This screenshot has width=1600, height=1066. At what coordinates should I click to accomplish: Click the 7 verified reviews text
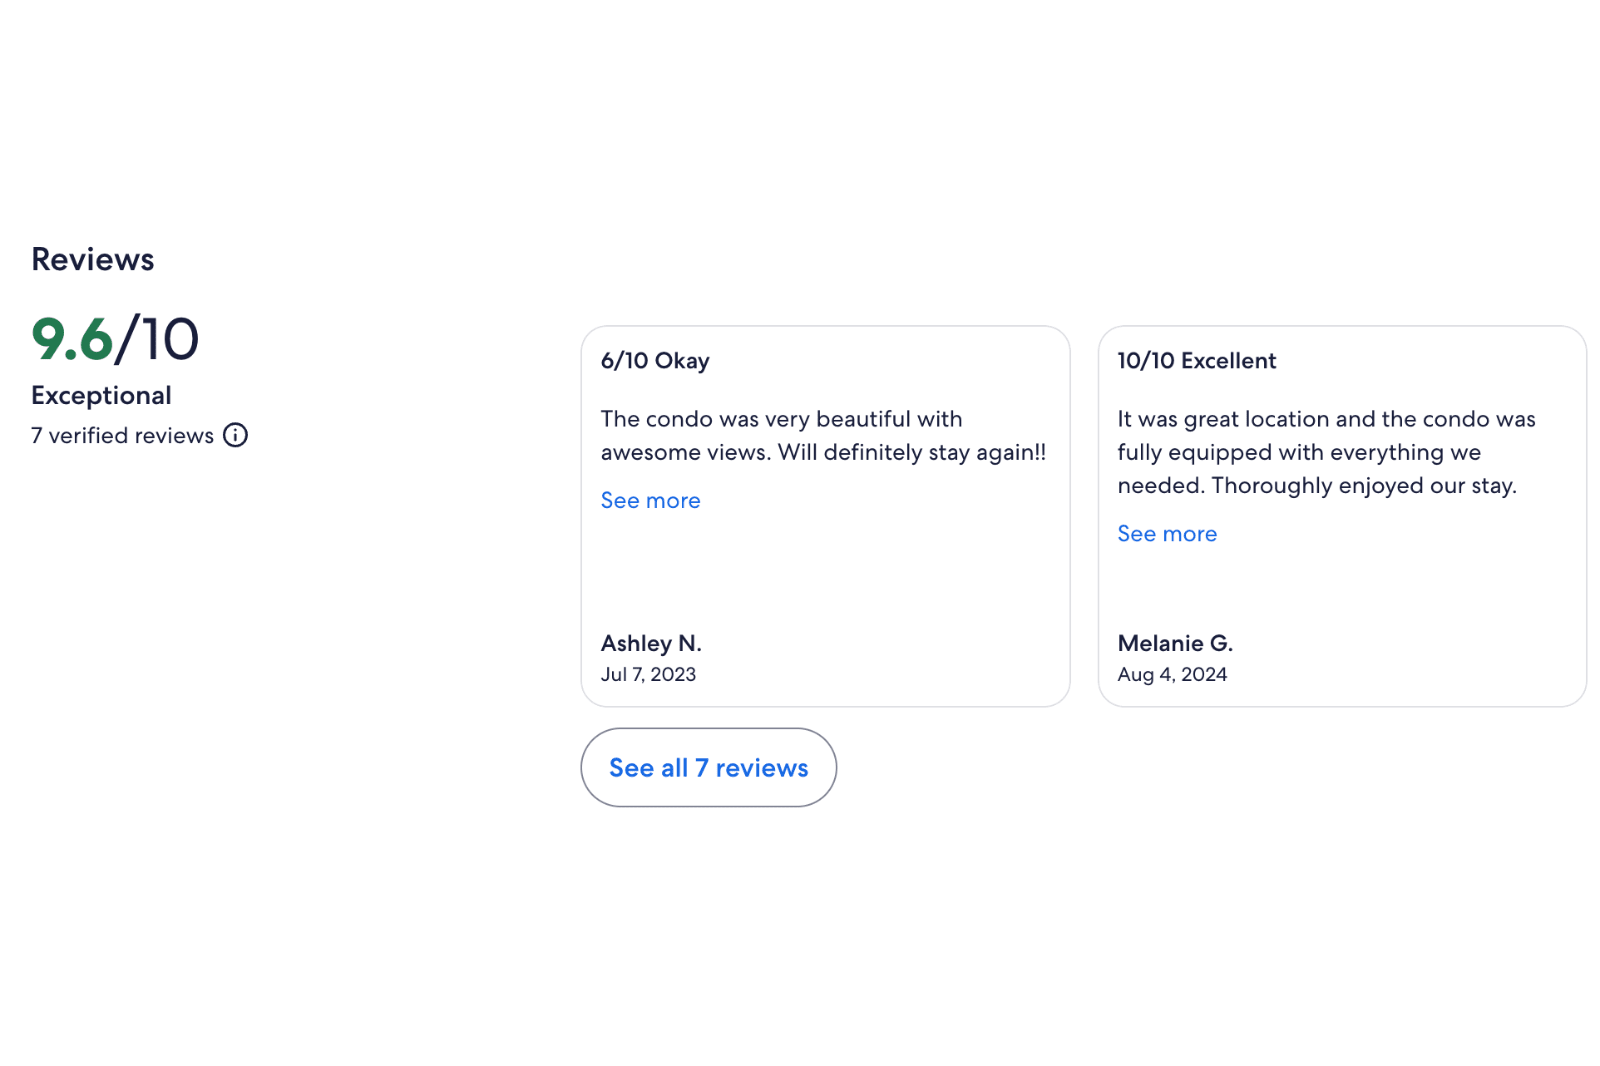click(122, 436)
